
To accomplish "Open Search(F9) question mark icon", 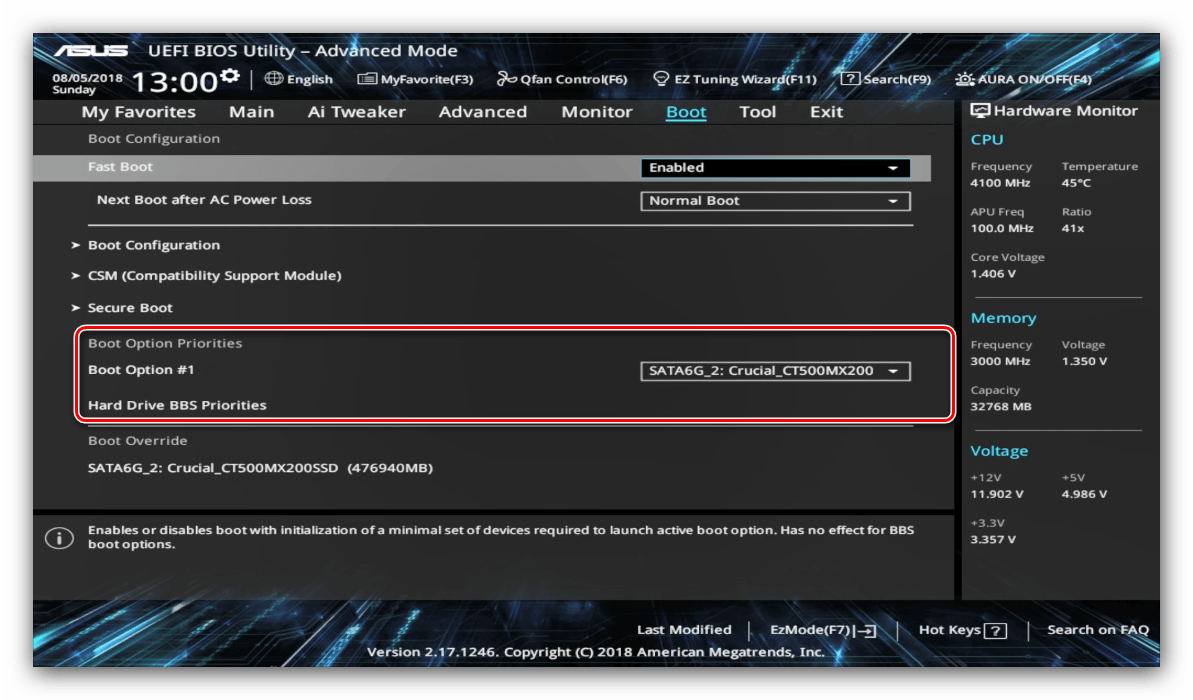I will click(850, 79).
